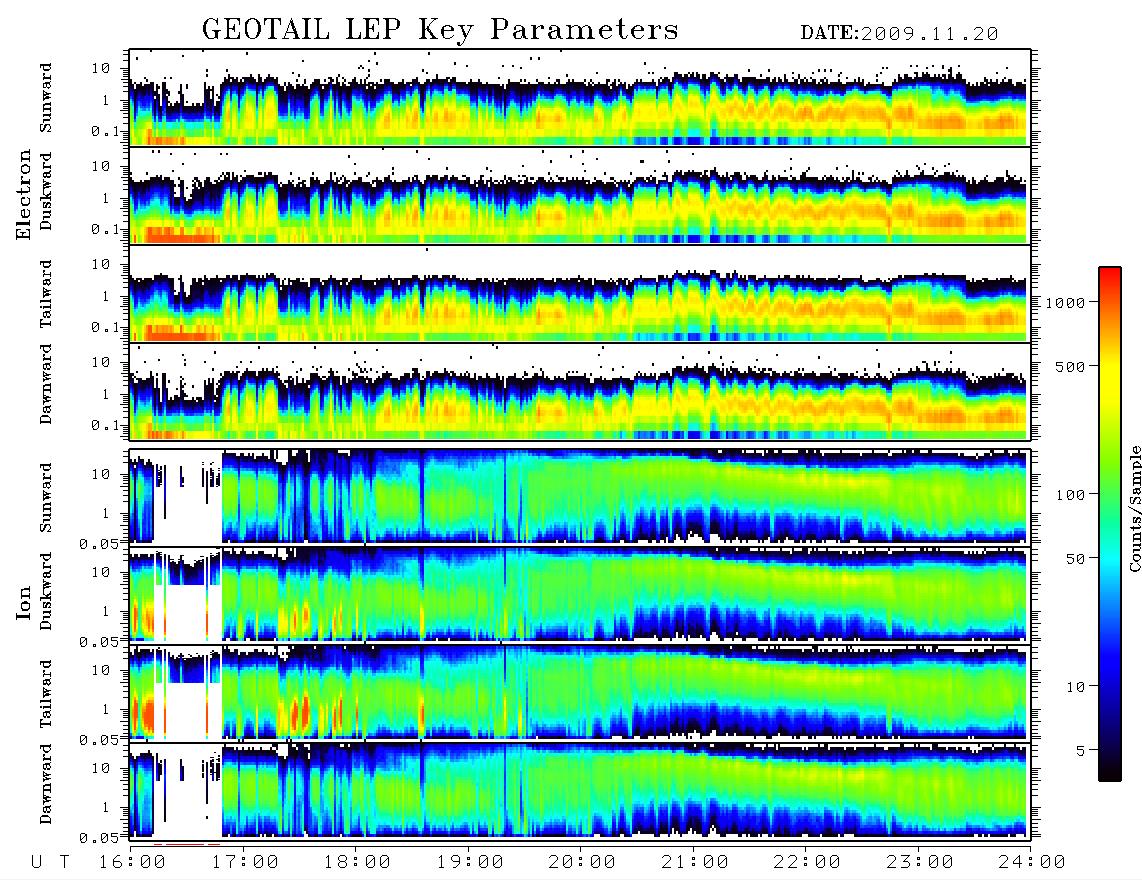Select the Electron Sunward spectrogram panel
Image resolution: width=1142 pixels, height=880 pixels.
point(580,97)
